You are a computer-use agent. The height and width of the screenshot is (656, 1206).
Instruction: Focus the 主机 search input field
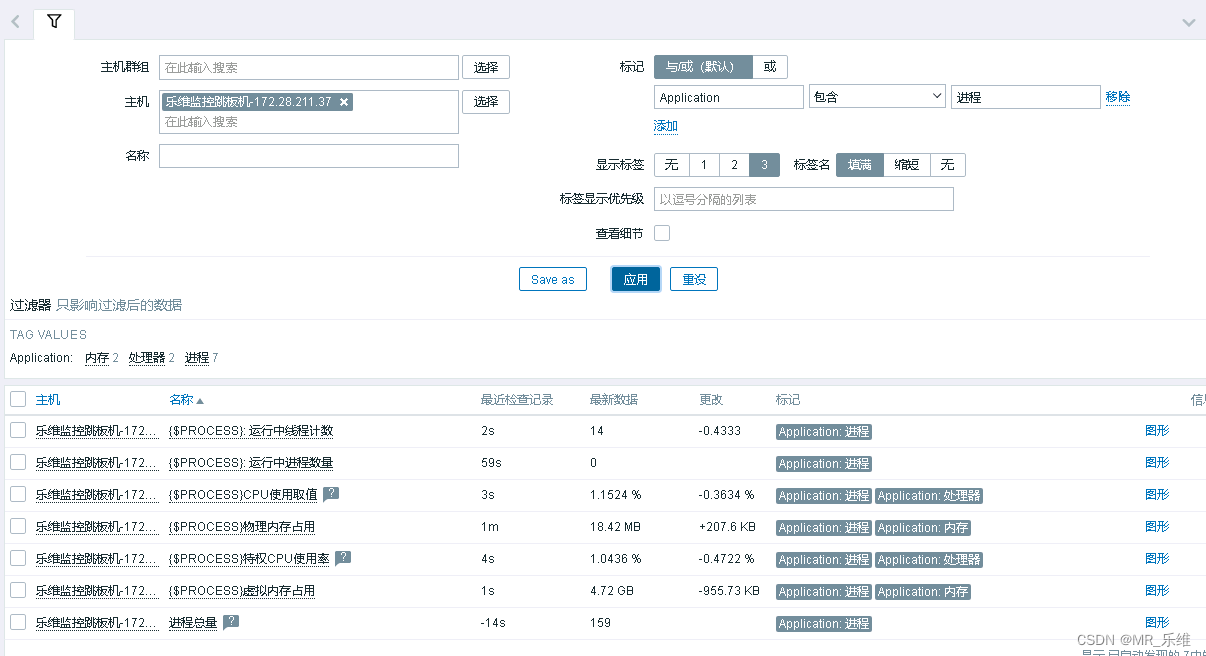(x=309, y=121)
